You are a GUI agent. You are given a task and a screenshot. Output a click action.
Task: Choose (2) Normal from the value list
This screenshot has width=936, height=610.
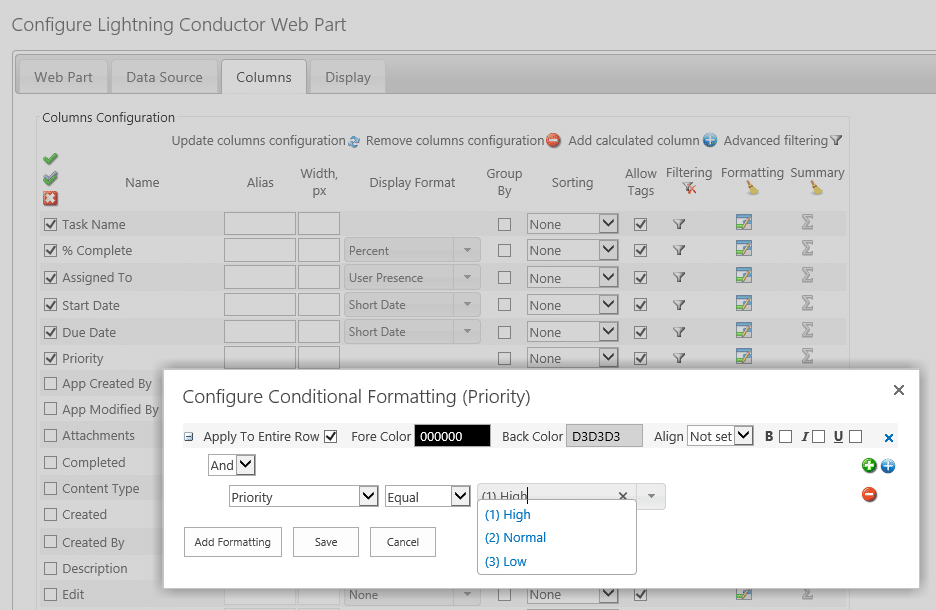515,538
